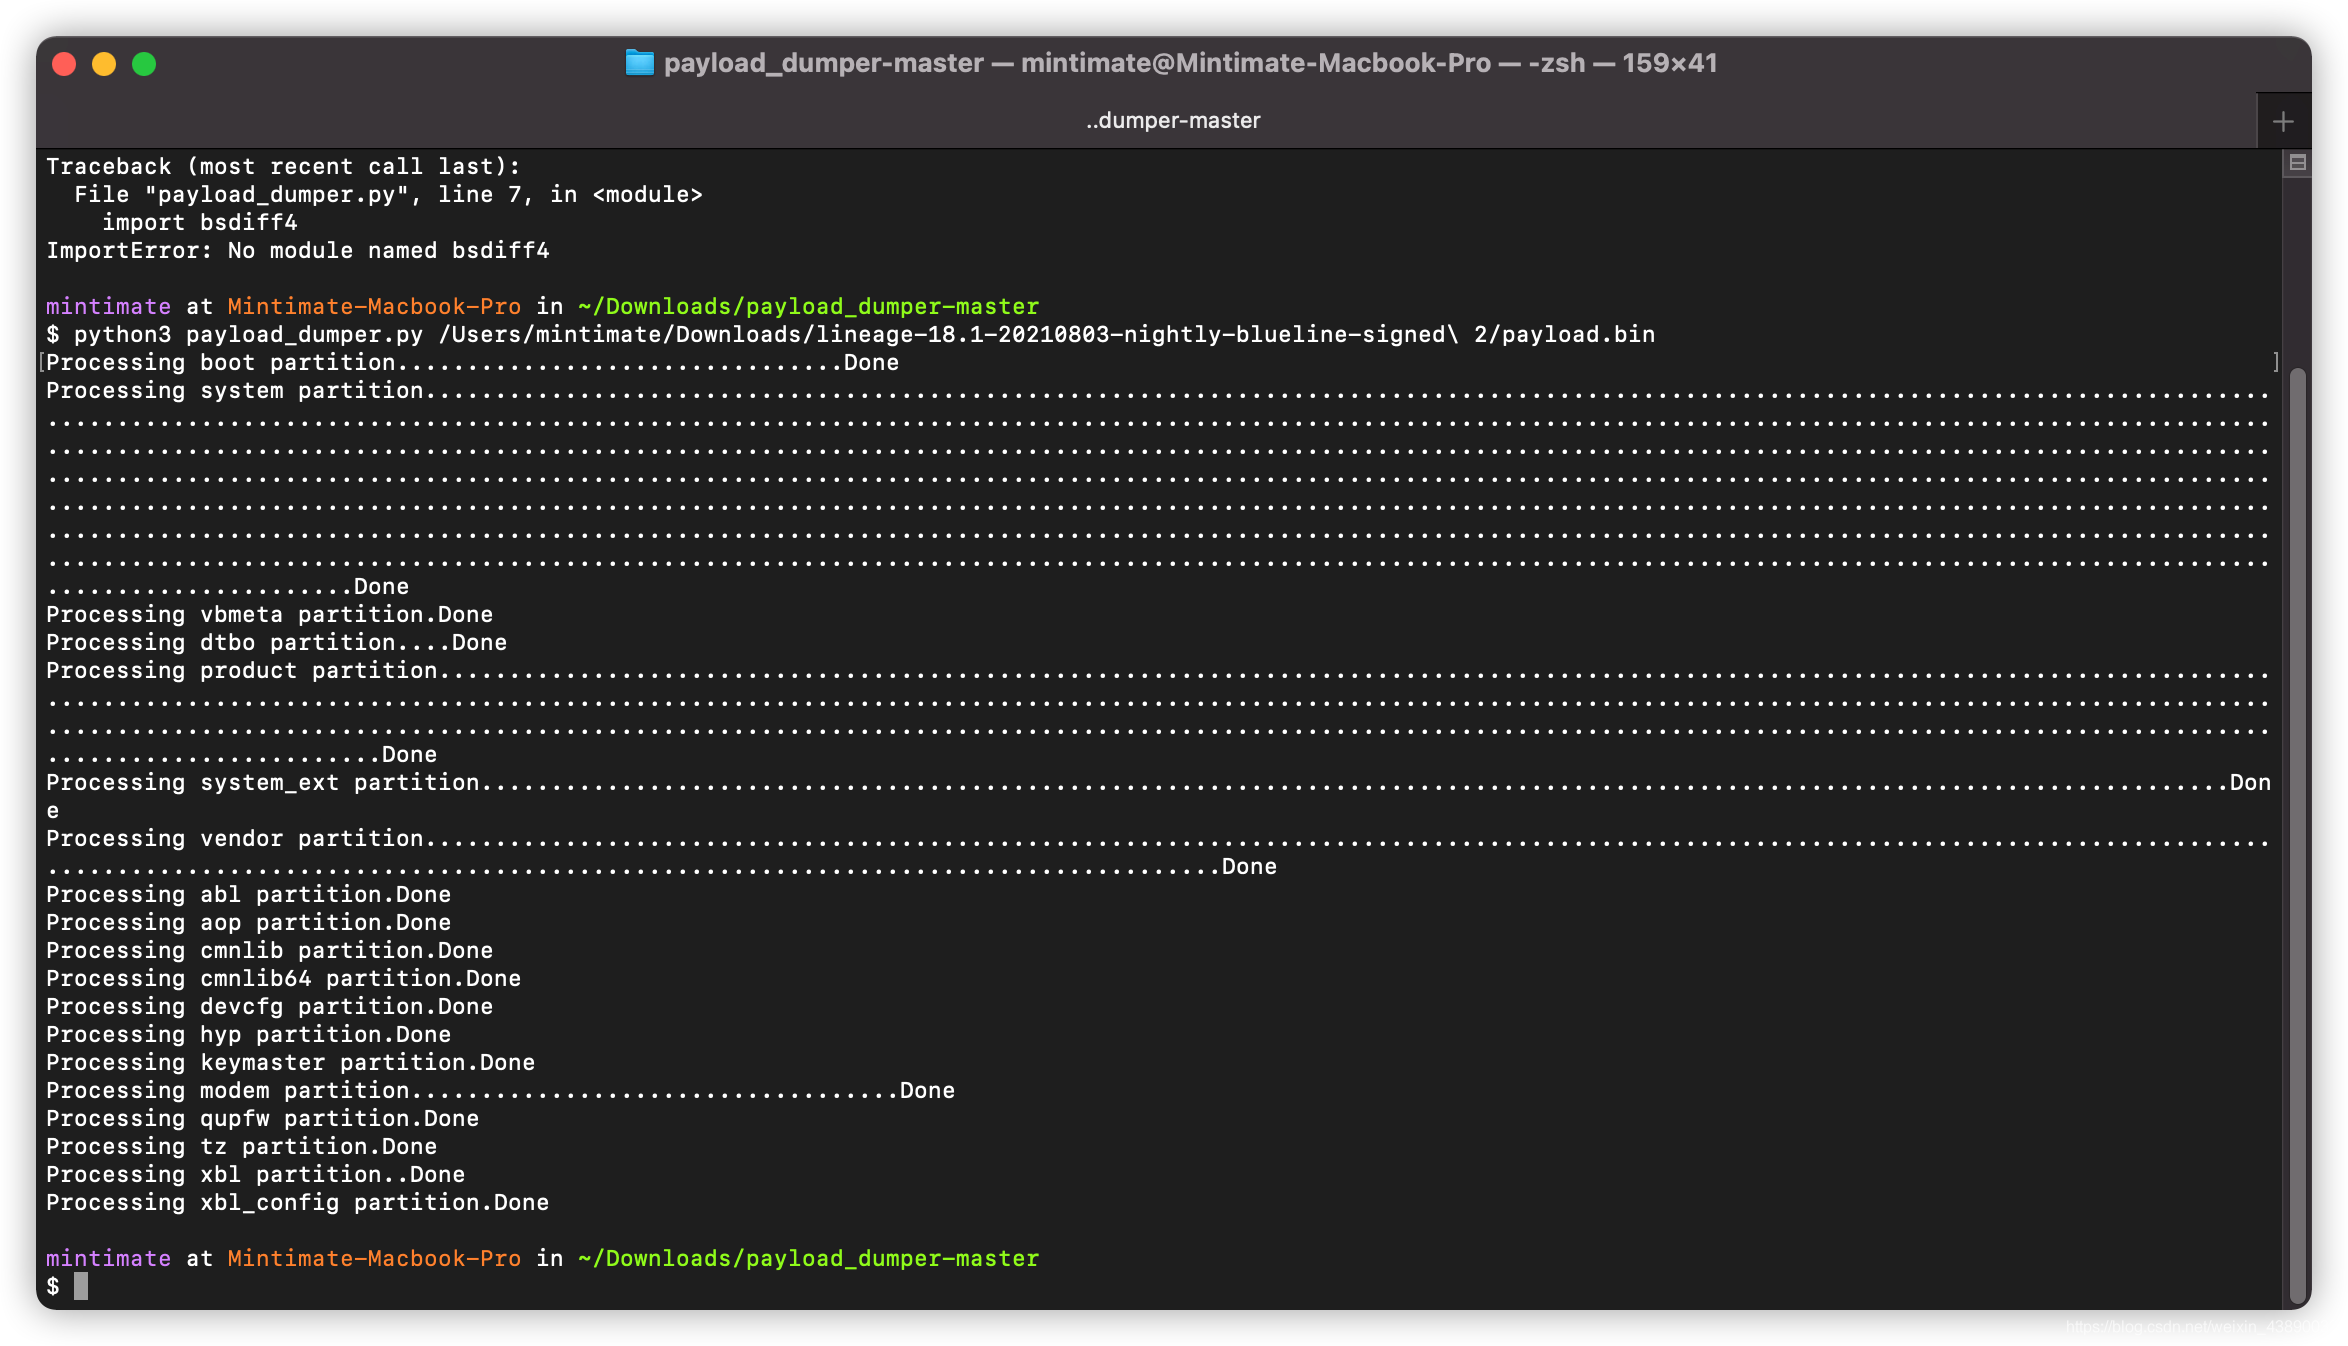
Task: Click 'Processing cmnlib partition.Done' line
Action: point(270,950)
